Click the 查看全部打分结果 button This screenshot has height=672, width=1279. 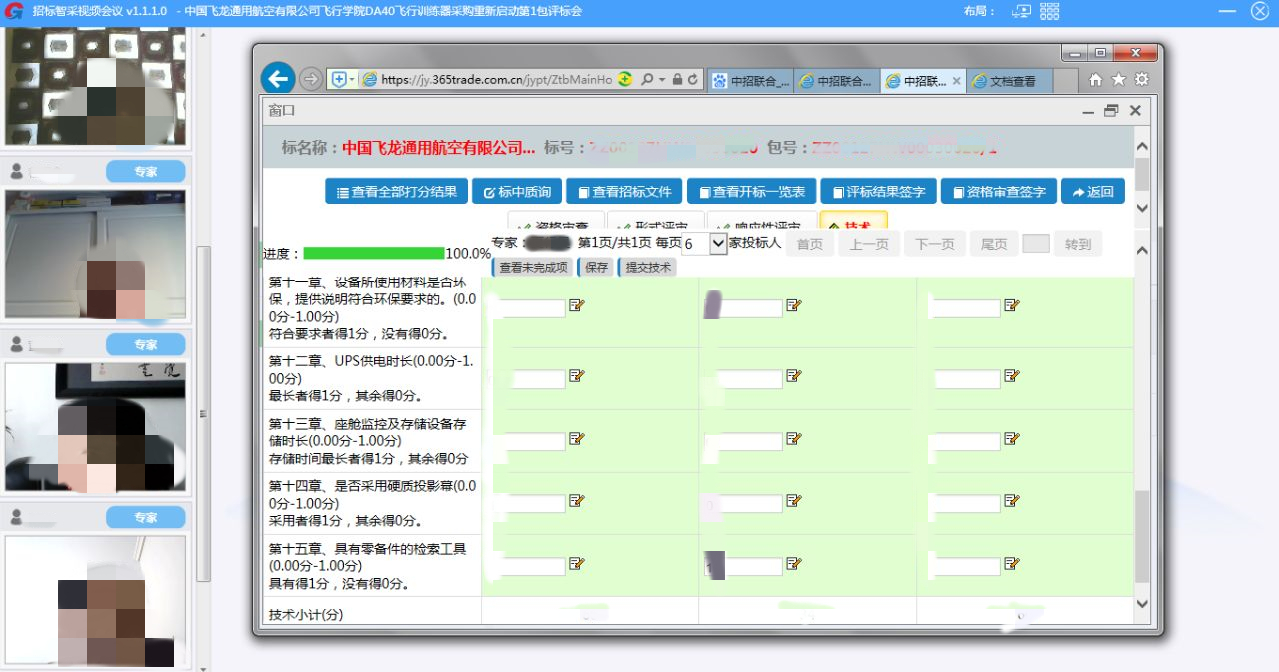pyautogui.click(x=396, y=192)
